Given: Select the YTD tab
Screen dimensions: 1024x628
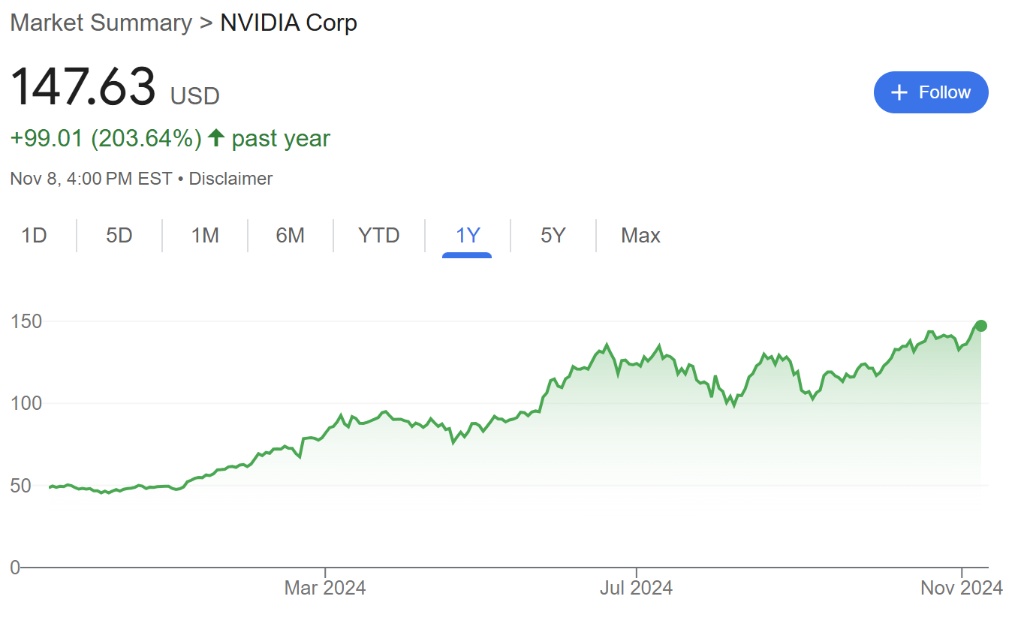Looking at the screenshot, I should coord(379,236).
